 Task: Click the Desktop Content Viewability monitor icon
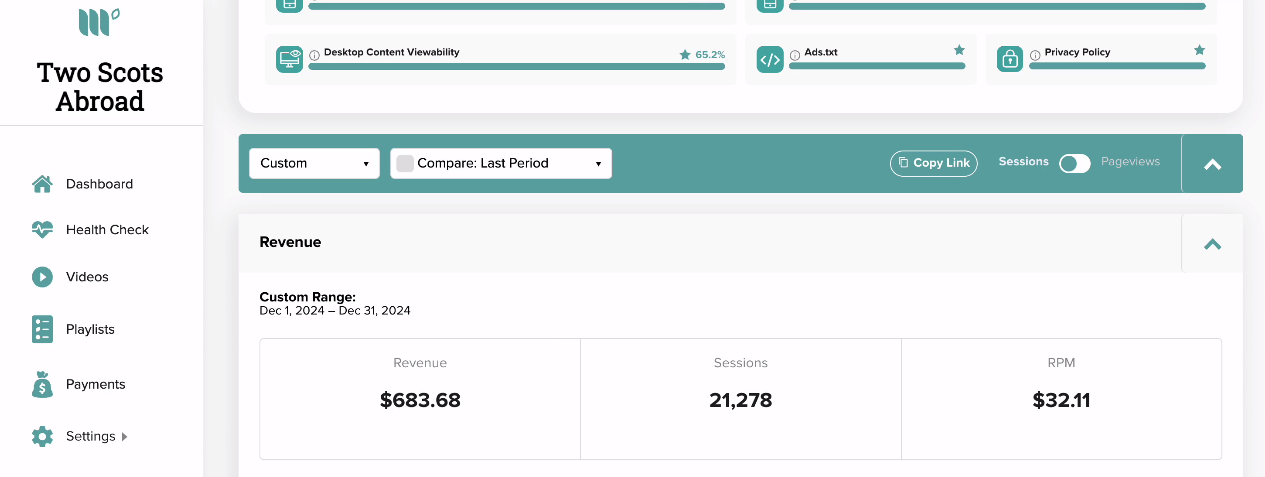coord(290,59)
